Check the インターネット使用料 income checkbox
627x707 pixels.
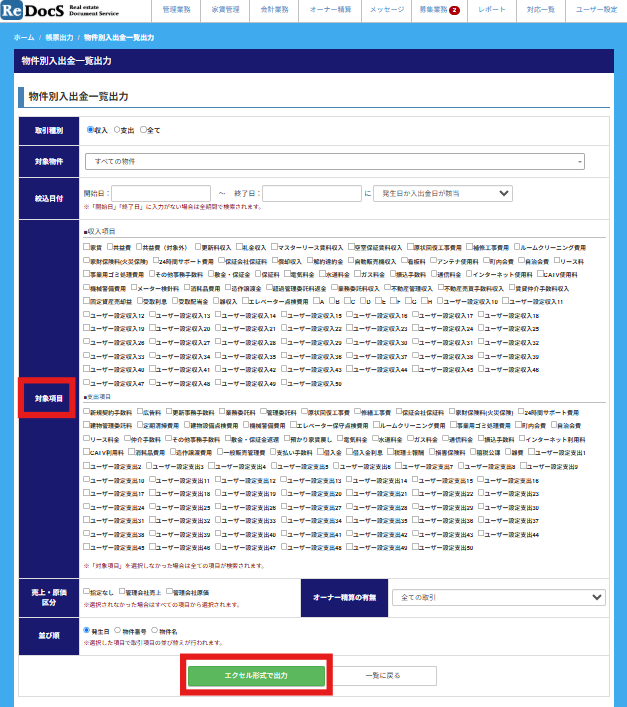coord(469,274)
